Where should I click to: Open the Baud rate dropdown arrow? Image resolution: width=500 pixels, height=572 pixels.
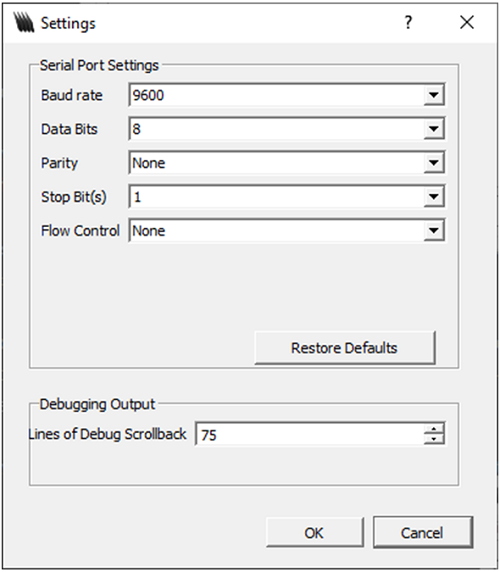(x=434, y=95)
